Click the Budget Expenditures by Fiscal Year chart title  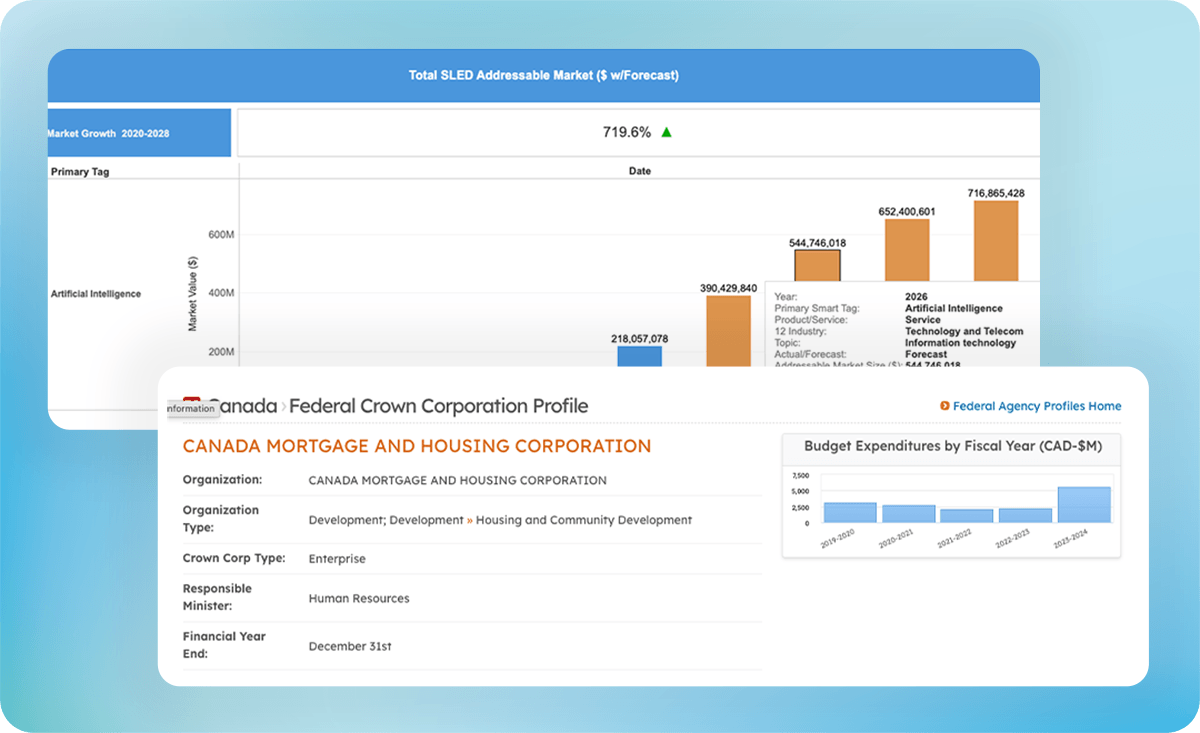pos(953,446)
